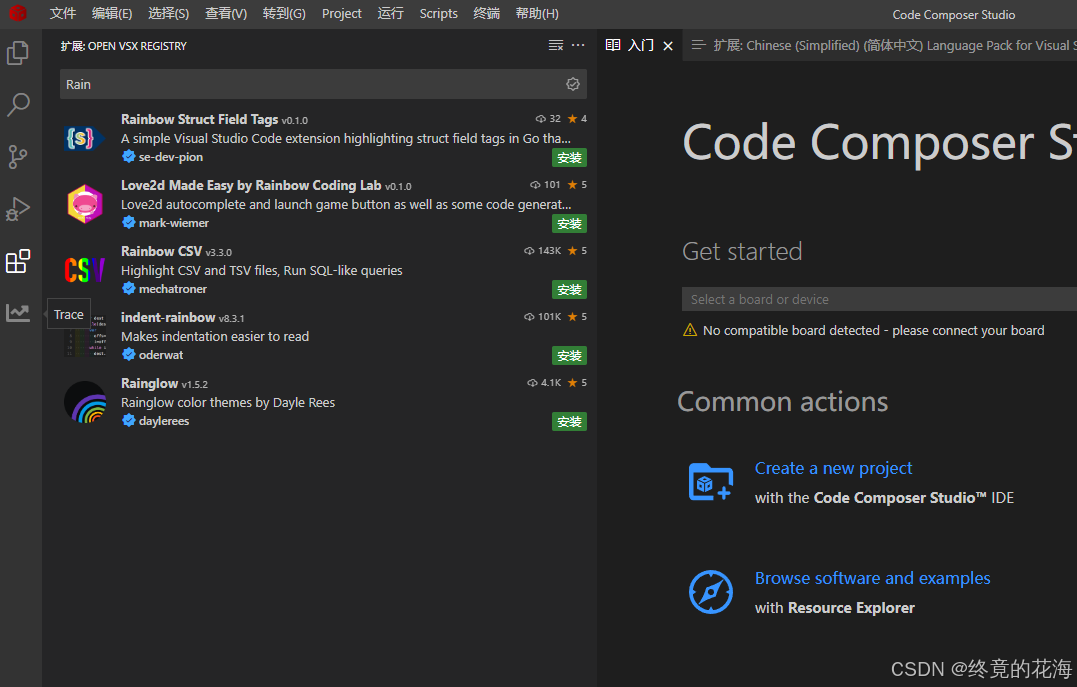
Task: Open the Rainbow CSV extension title
Action: pos(161,251)
